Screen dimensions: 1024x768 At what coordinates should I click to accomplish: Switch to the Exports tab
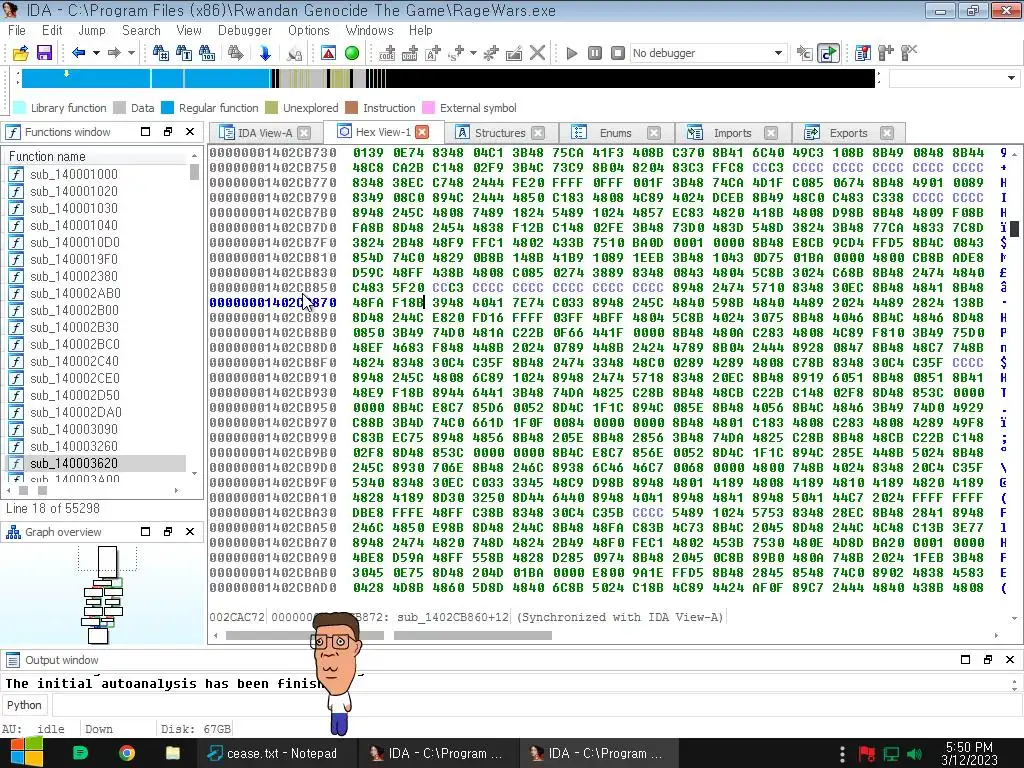pos(848,133)
